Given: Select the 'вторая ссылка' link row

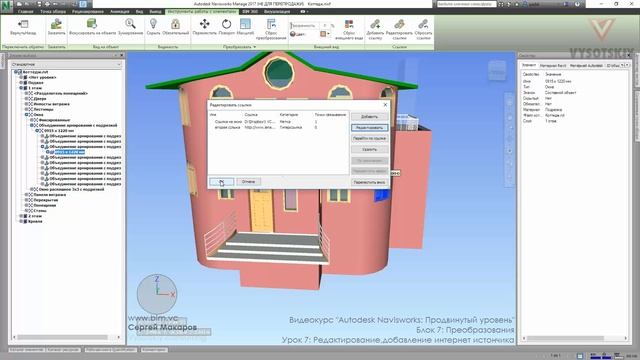Looking at the screenshot, I should pos(278,127).
